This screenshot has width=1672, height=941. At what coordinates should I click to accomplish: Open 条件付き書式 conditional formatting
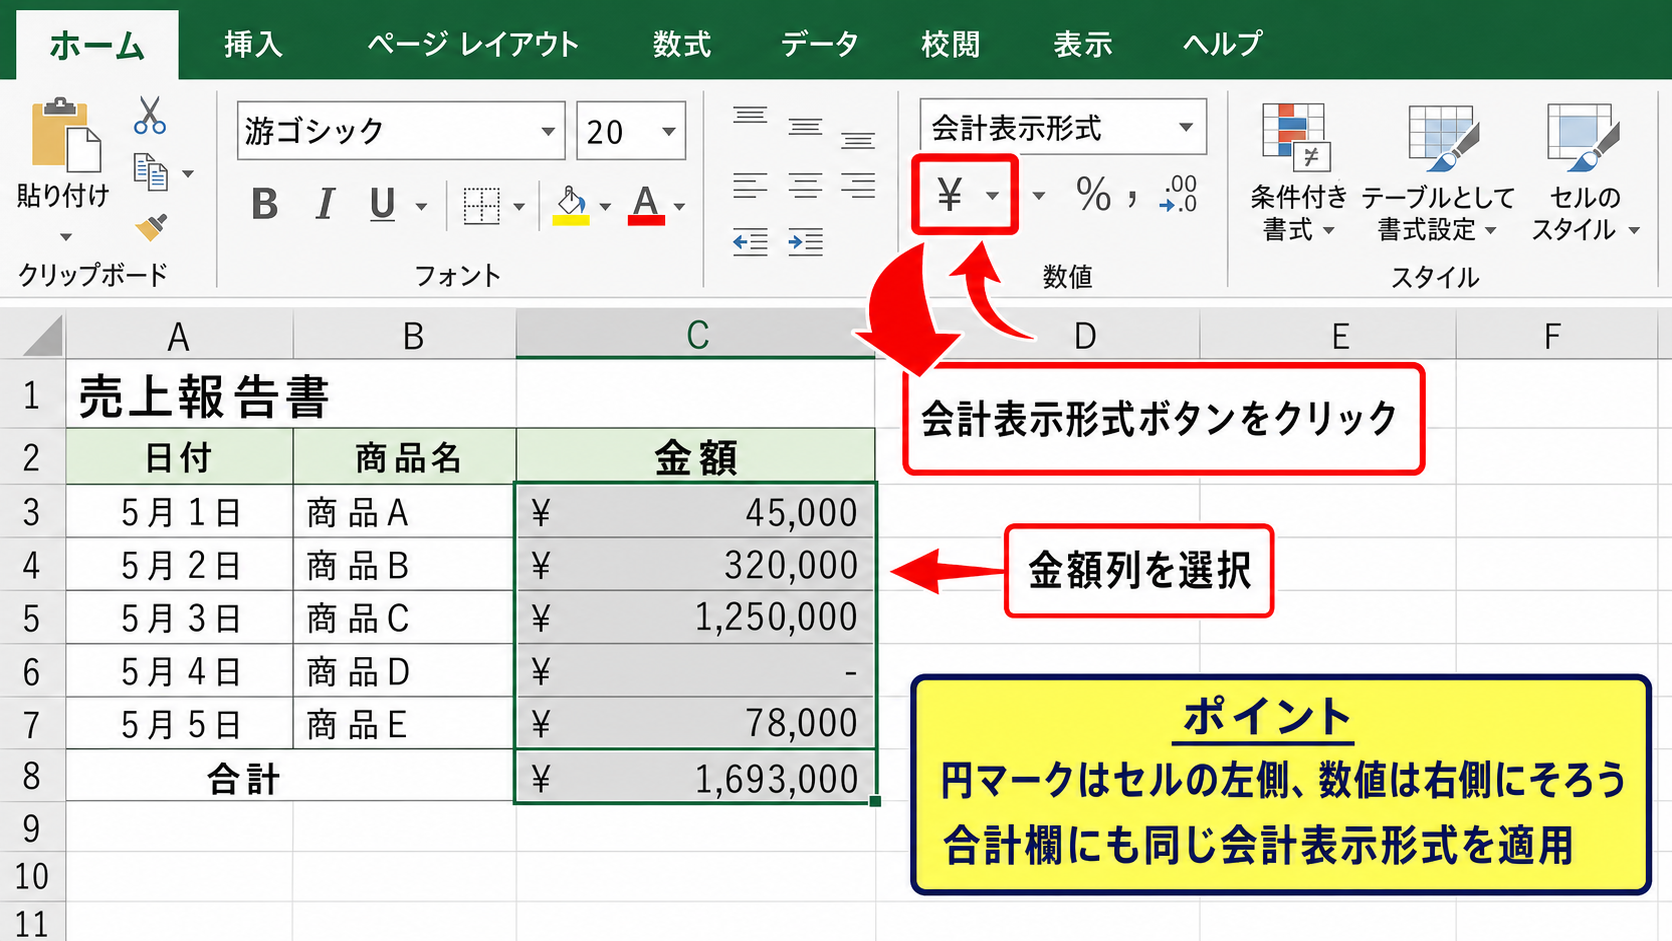[1298, 172]
